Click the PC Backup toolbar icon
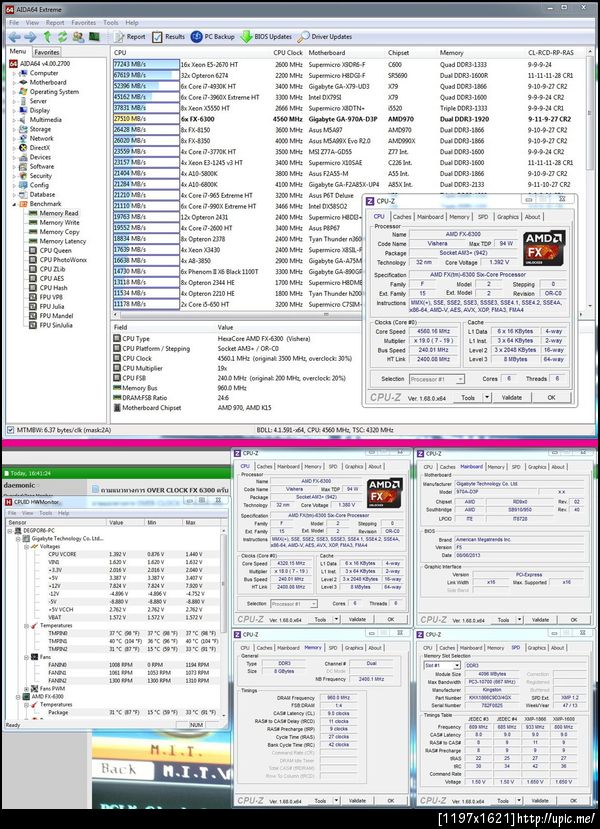This screenshot has width=600, height=829. tap(196, 36)
